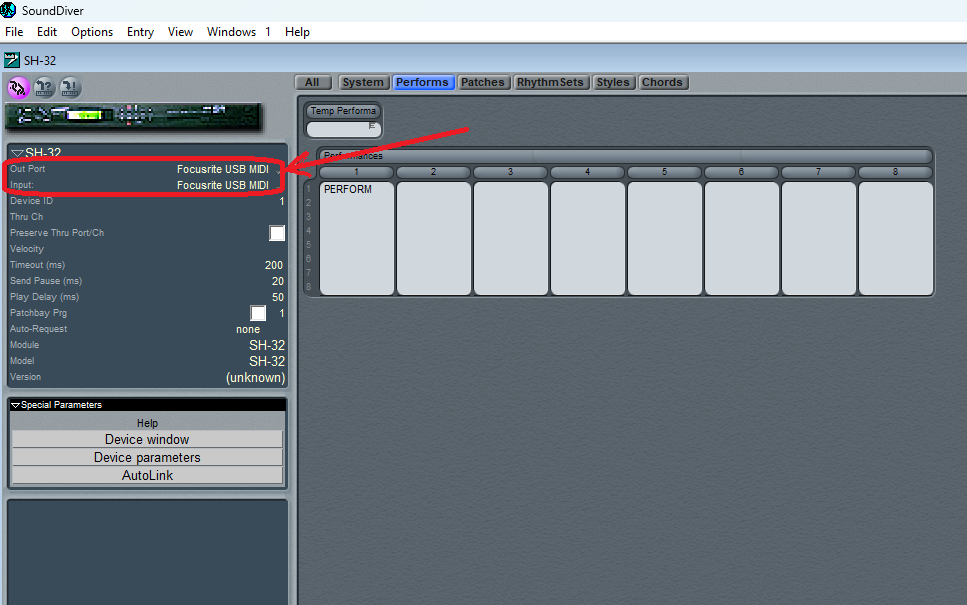Image resolution: width=967 pixels, height=605 pixels.
Task: Click the pink AutoLink chain icon
Action: pos(19,88)
